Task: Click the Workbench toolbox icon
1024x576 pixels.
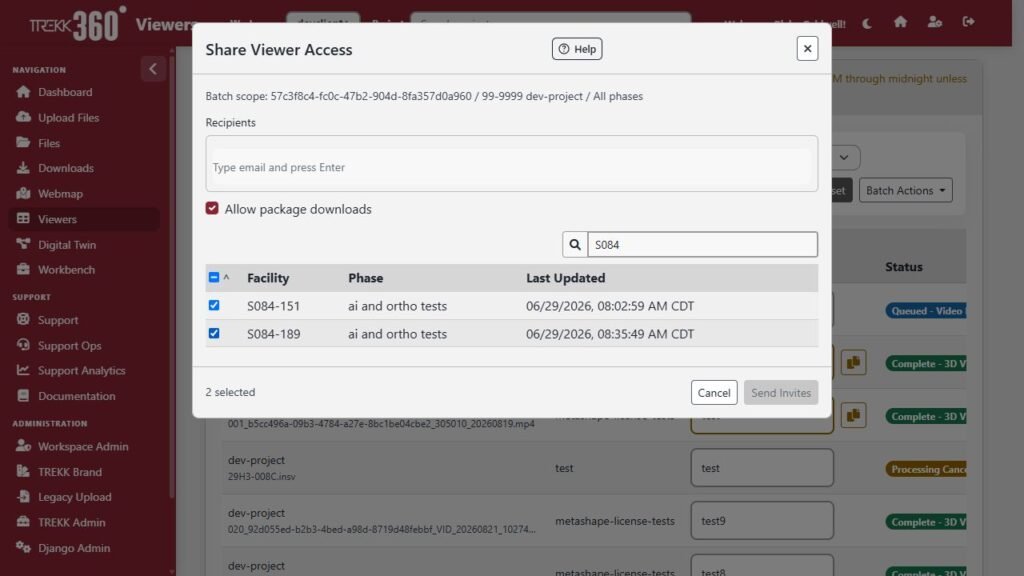Action: point(24,269)
